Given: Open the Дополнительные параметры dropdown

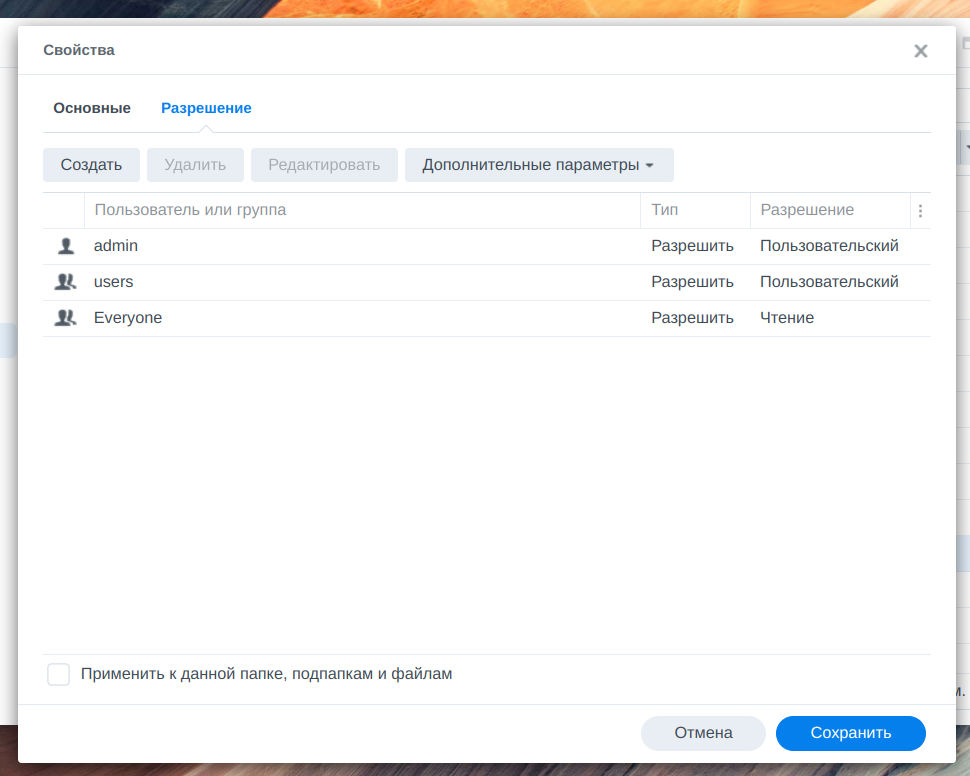Looking at the screenshot, I should [x=539, y=164].
